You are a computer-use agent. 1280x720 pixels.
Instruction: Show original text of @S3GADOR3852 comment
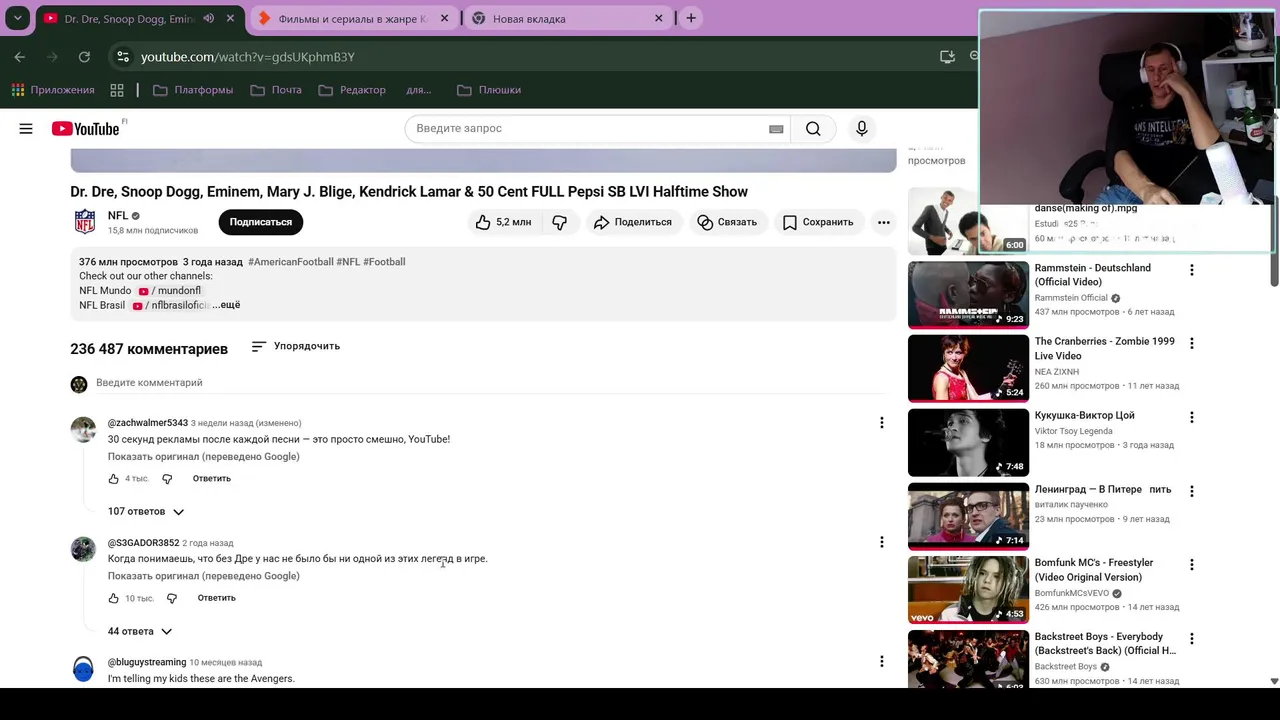point(204,576)
